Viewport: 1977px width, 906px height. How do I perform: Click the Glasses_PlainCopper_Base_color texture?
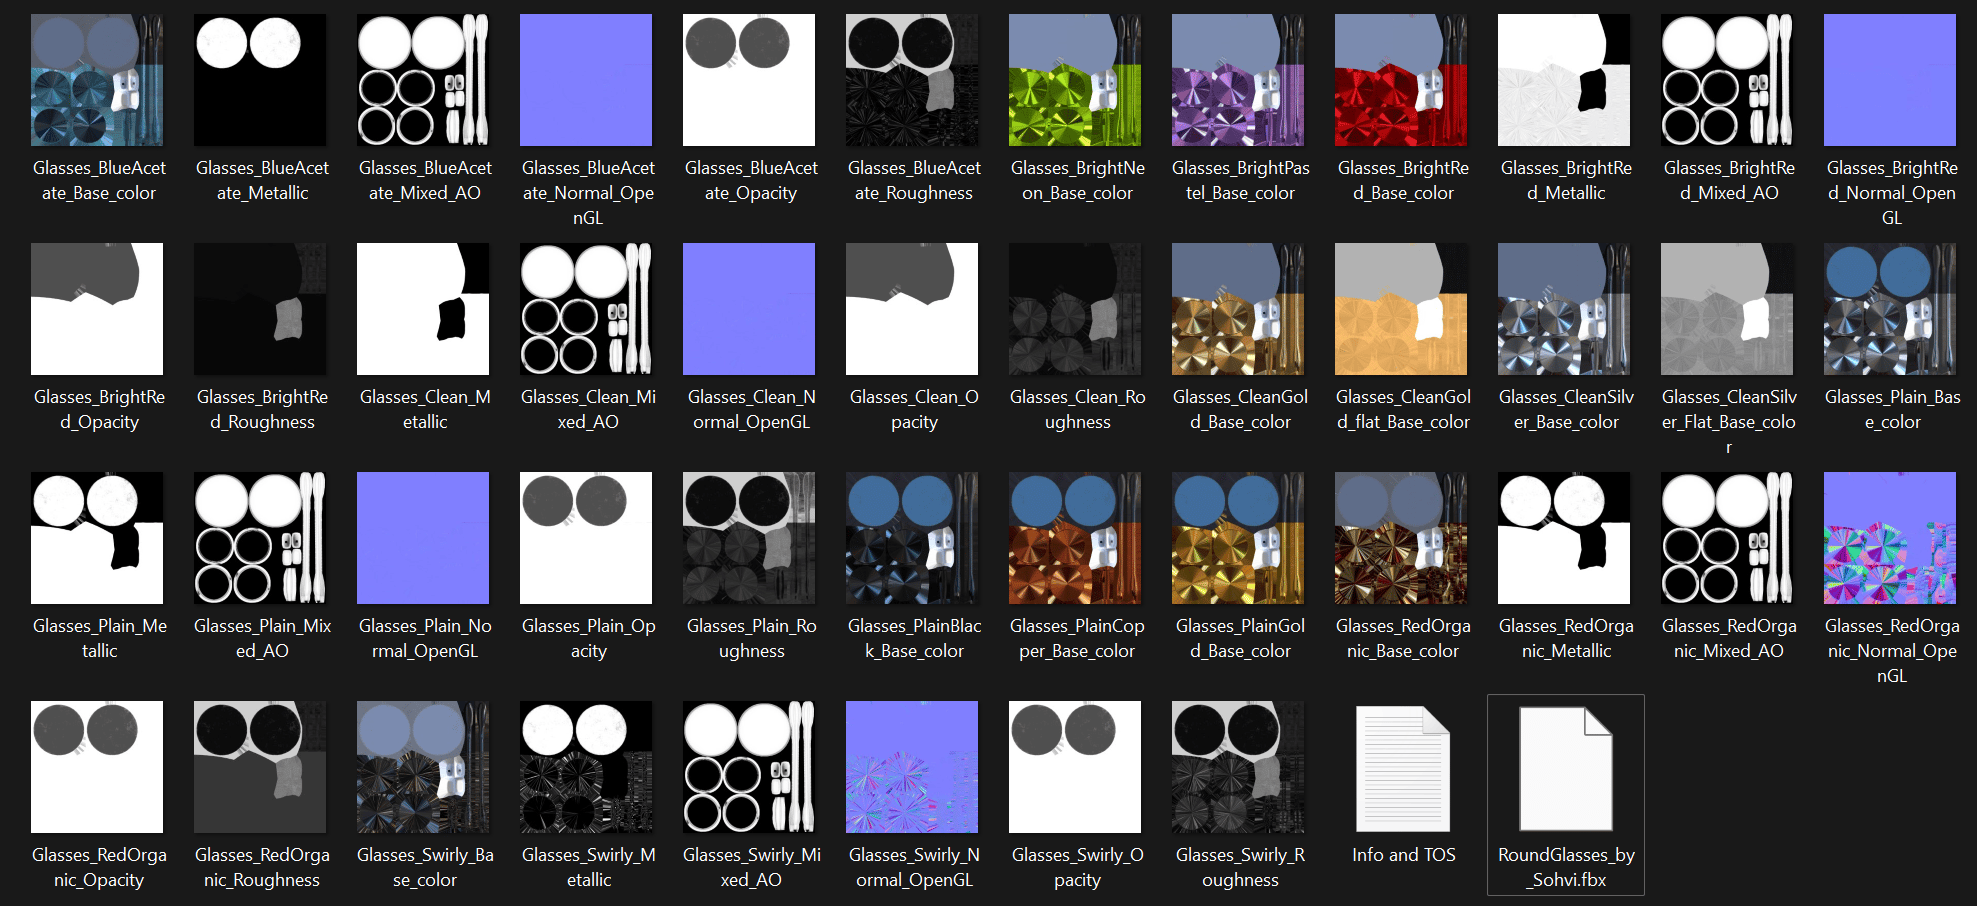(x=1075, y=538)
